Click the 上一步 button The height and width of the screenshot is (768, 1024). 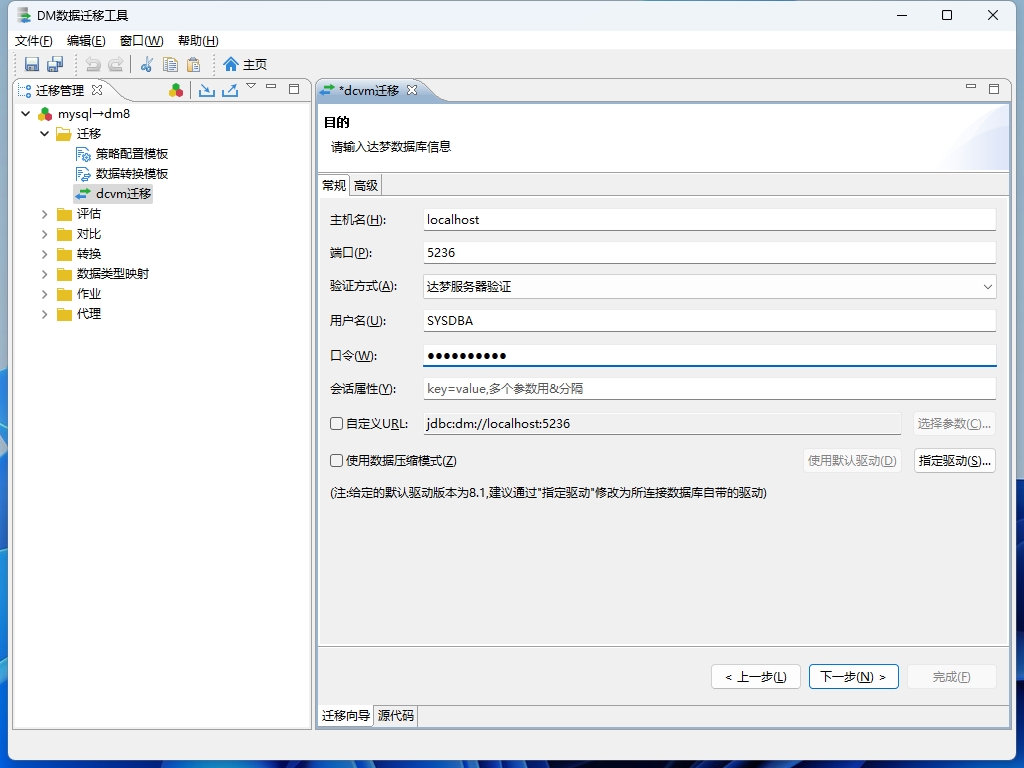[756, 677]
